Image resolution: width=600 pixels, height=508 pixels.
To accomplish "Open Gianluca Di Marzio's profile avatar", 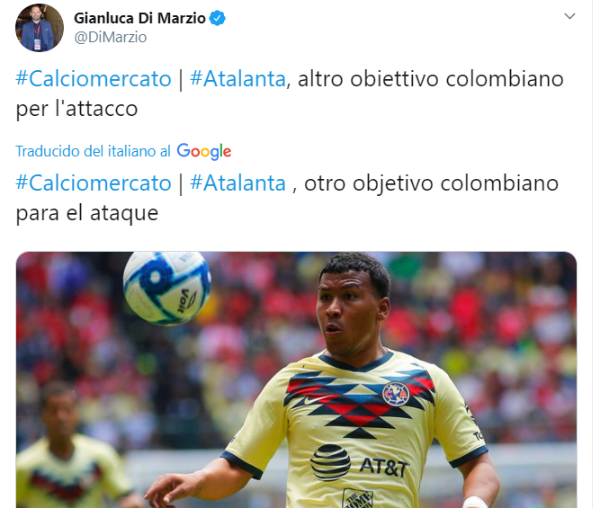I will pyautogui.click(x=39, y=28).
